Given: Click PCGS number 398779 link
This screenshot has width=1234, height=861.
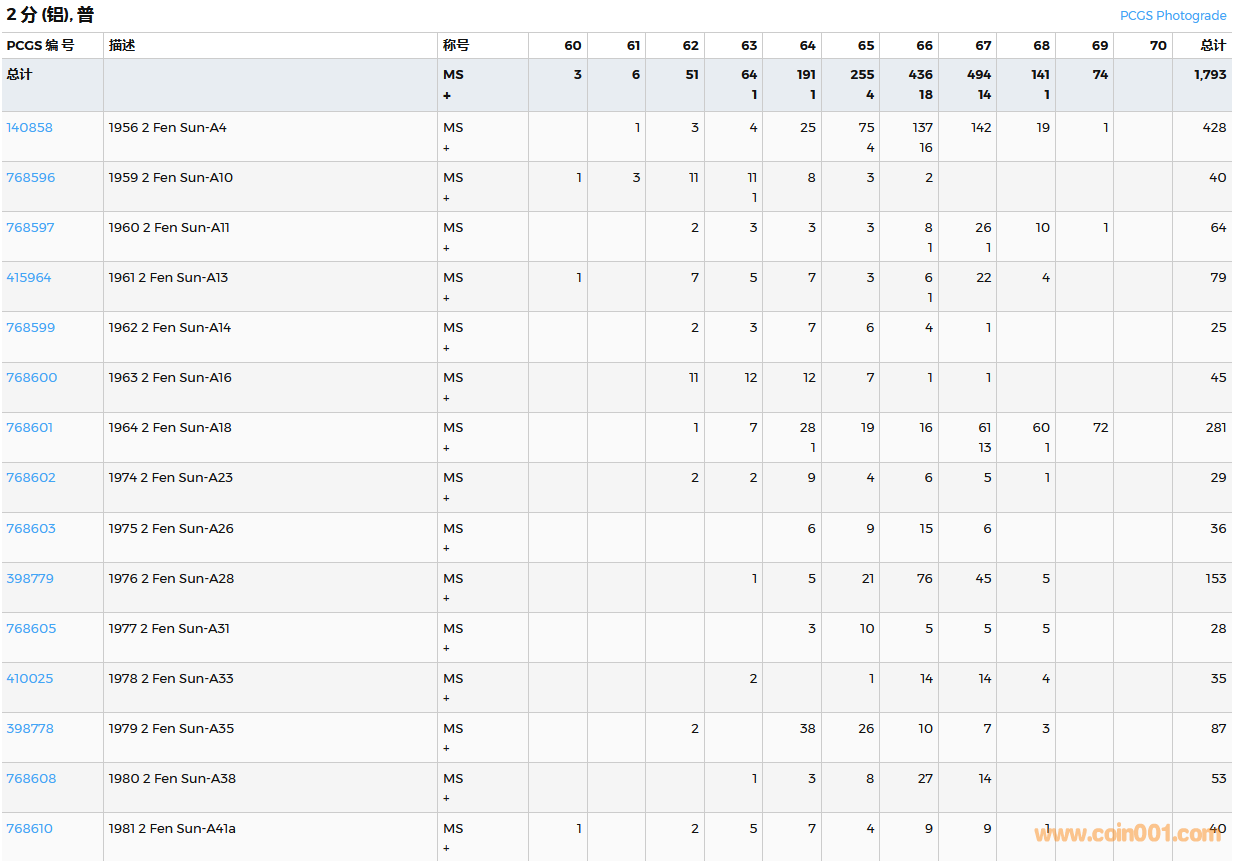Looking at the screenshot, I should coord(30,578).
